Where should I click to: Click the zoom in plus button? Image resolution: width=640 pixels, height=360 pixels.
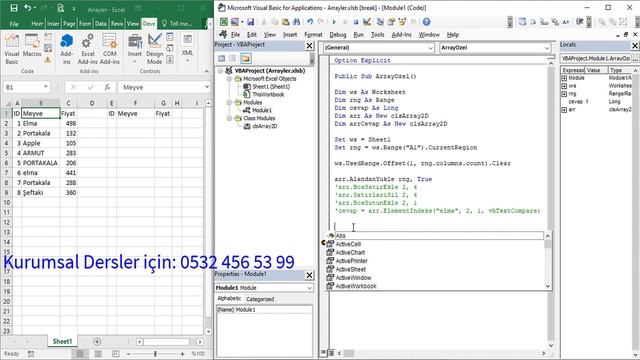[182, 354]
